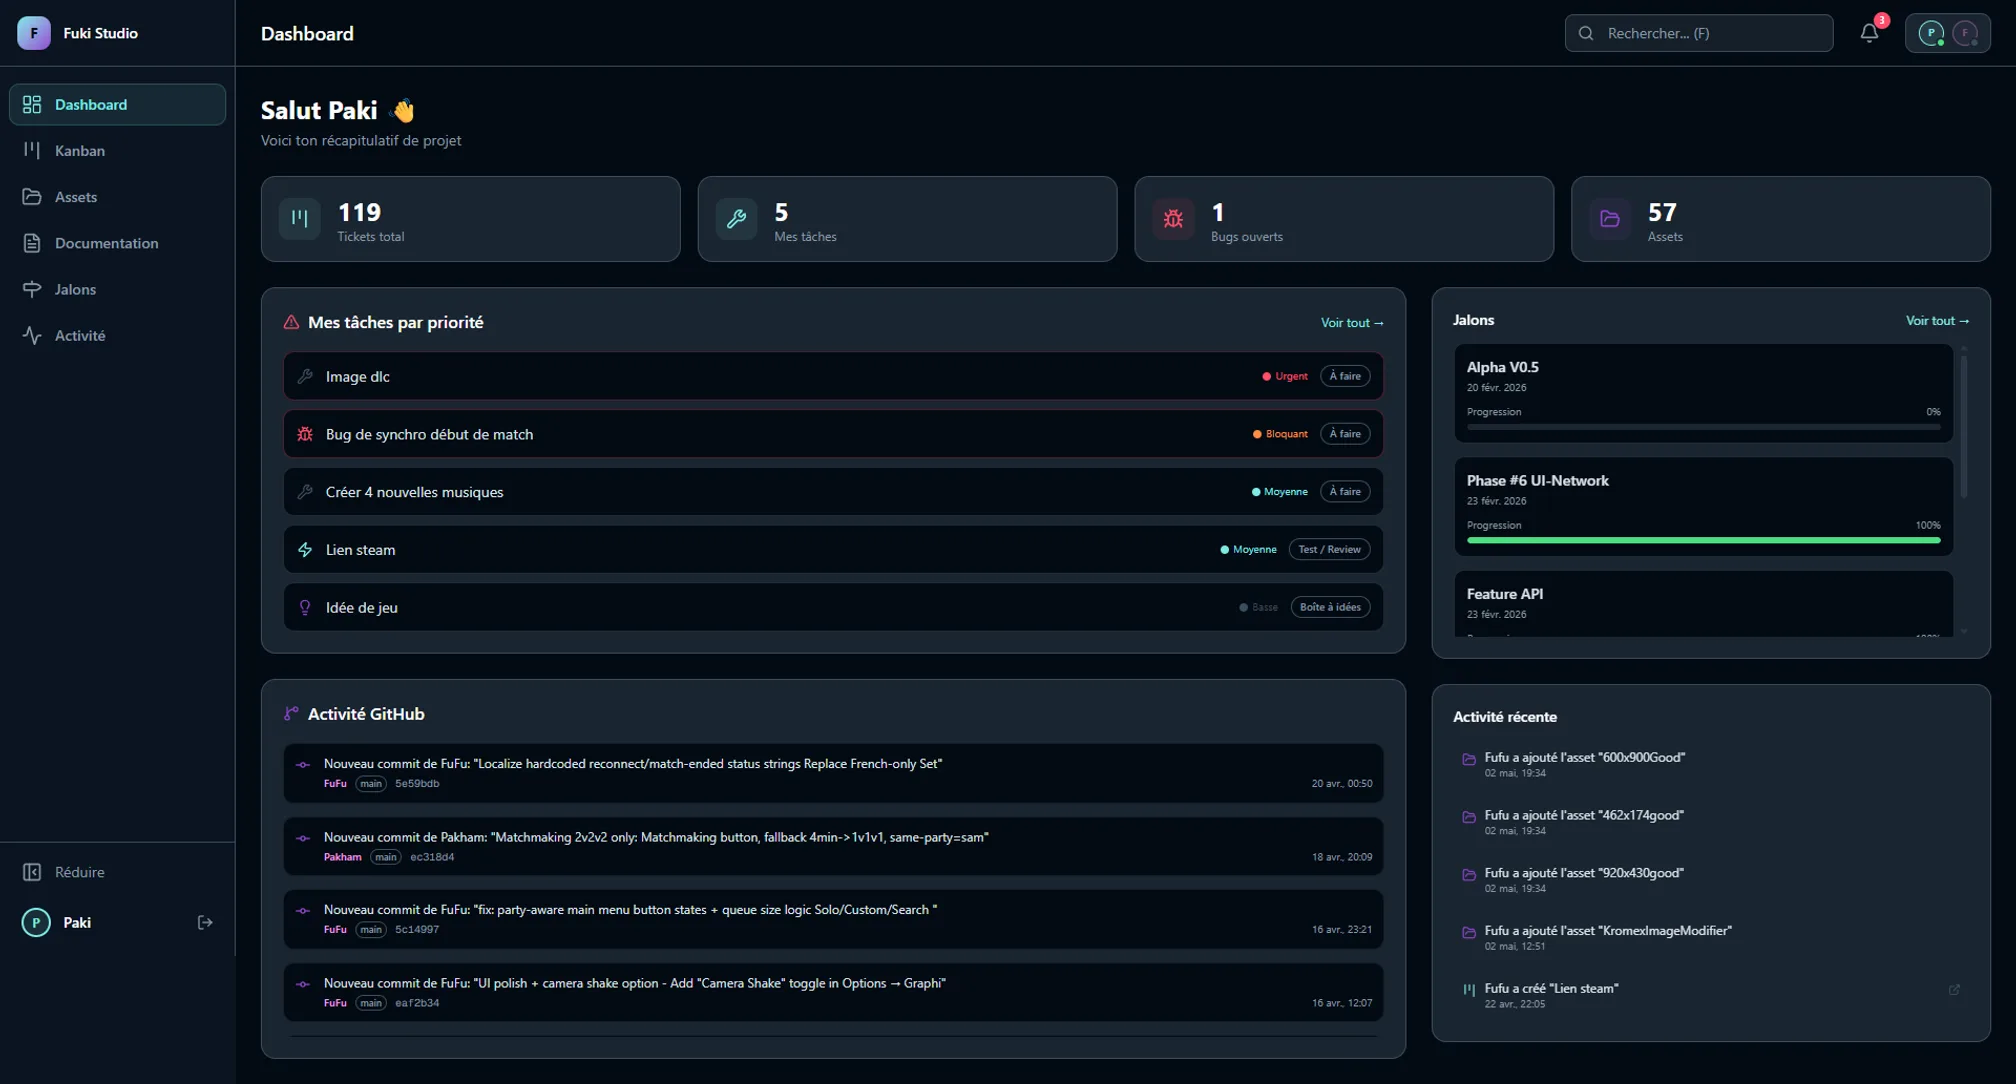Open the commit eaf2b34 entry
Screen dimensions: 2016x1084
coord(833,992)
